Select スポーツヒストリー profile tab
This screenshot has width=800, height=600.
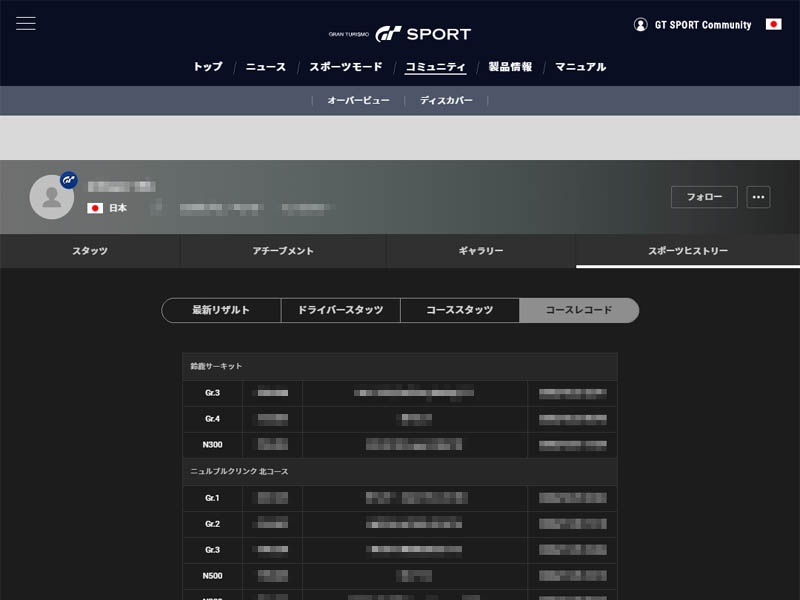click(x=688, y=251)
